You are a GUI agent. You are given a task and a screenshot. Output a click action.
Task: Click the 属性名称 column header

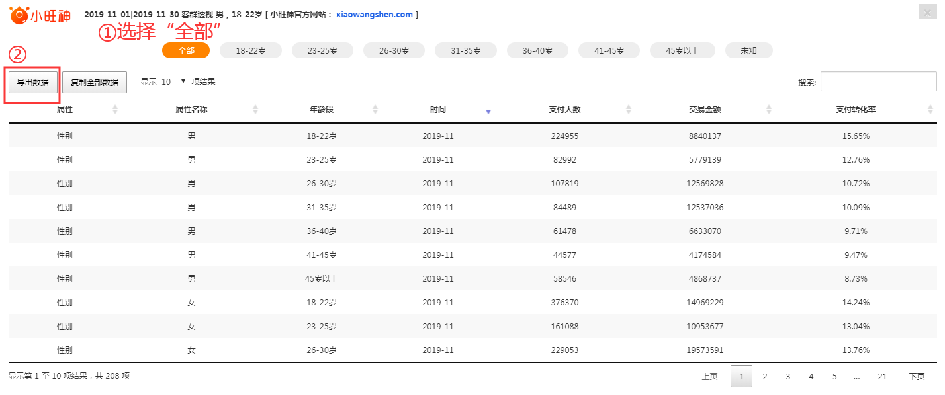pyautogui.click(x=192, y=110)
